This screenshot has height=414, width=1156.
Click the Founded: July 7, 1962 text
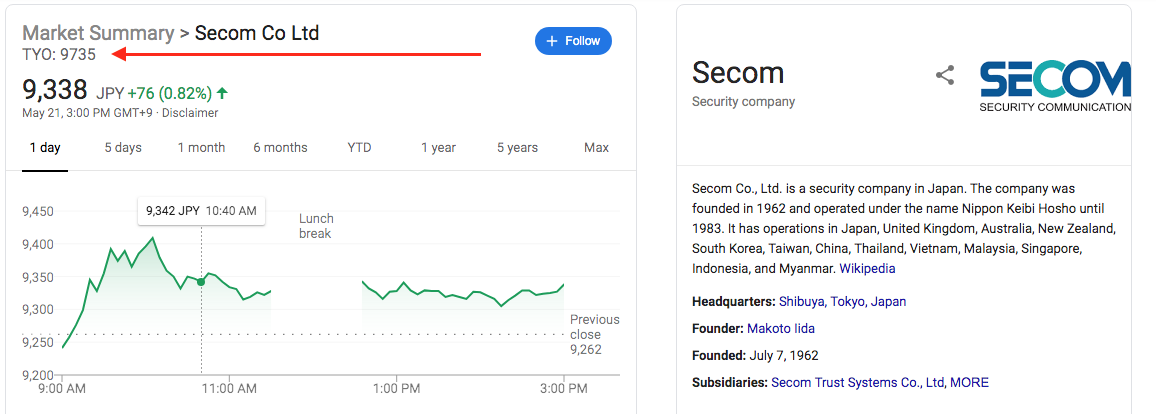pyautogui.click(x=755, y=356)
